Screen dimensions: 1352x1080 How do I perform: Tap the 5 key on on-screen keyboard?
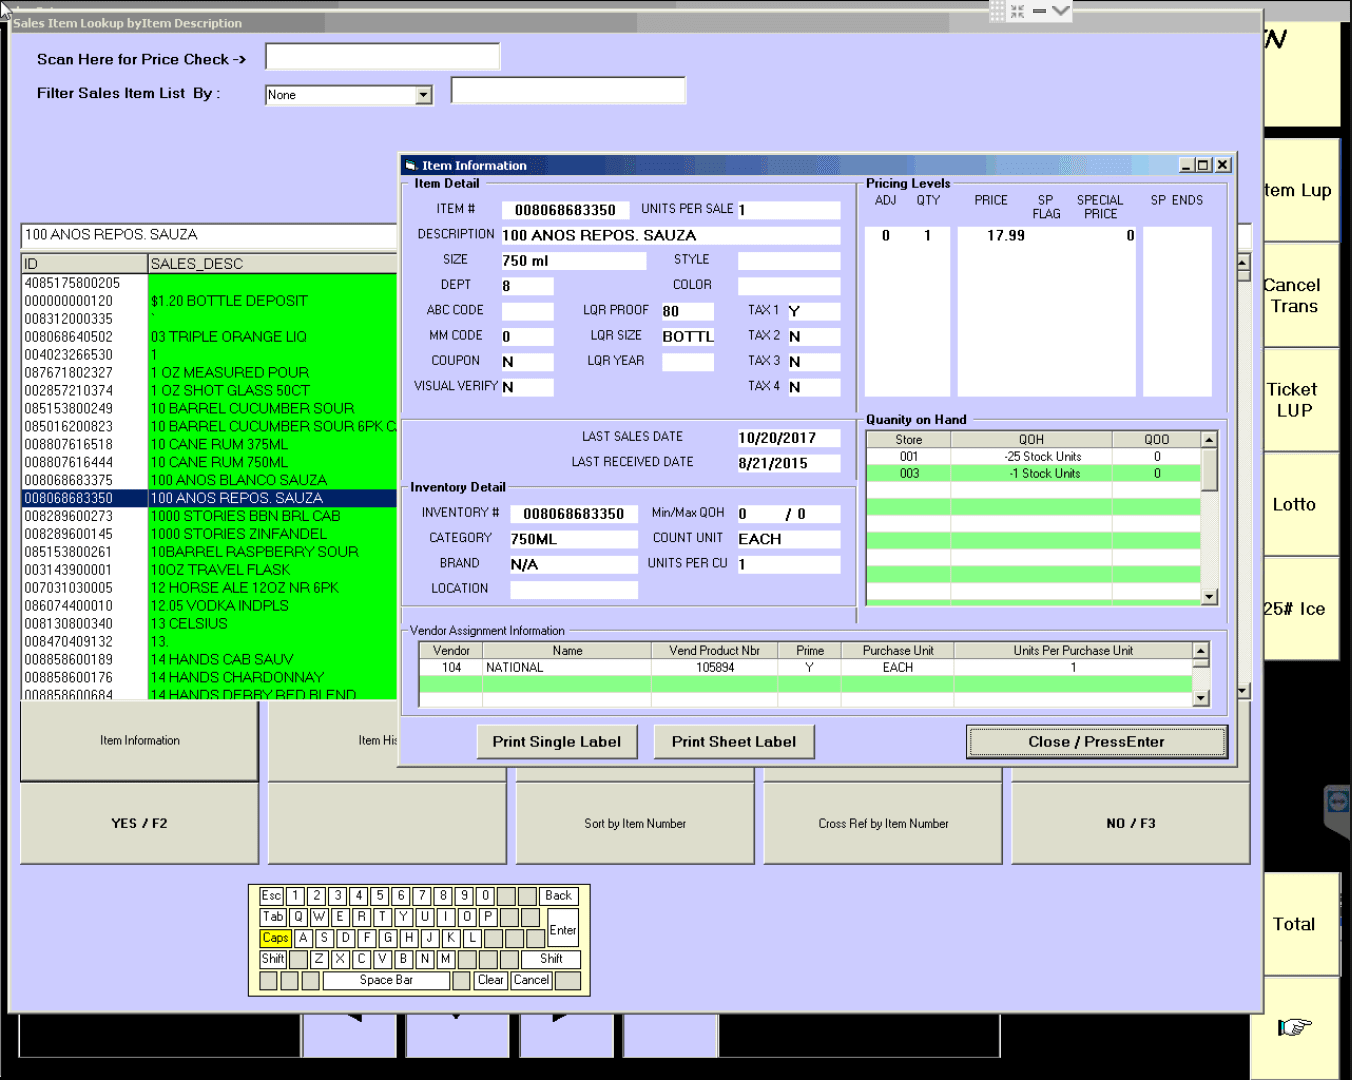tap(380, 896)
